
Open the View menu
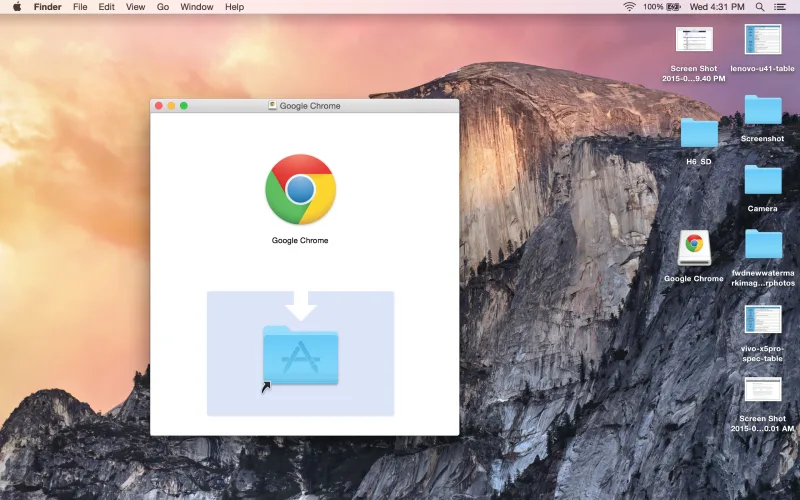136,7
